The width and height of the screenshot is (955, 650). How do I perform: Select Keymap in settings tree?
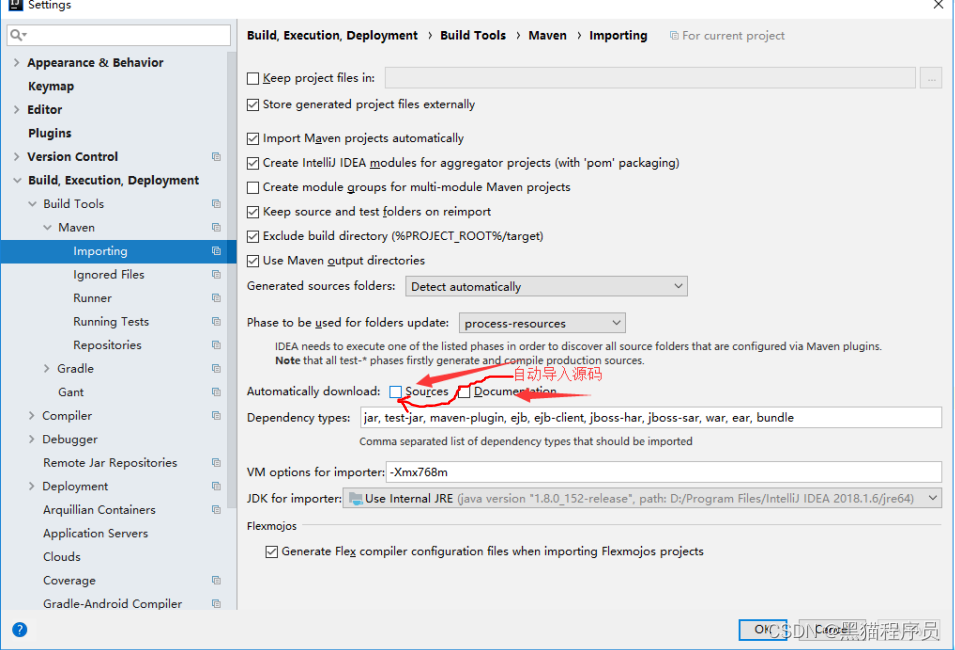(51, 86)
